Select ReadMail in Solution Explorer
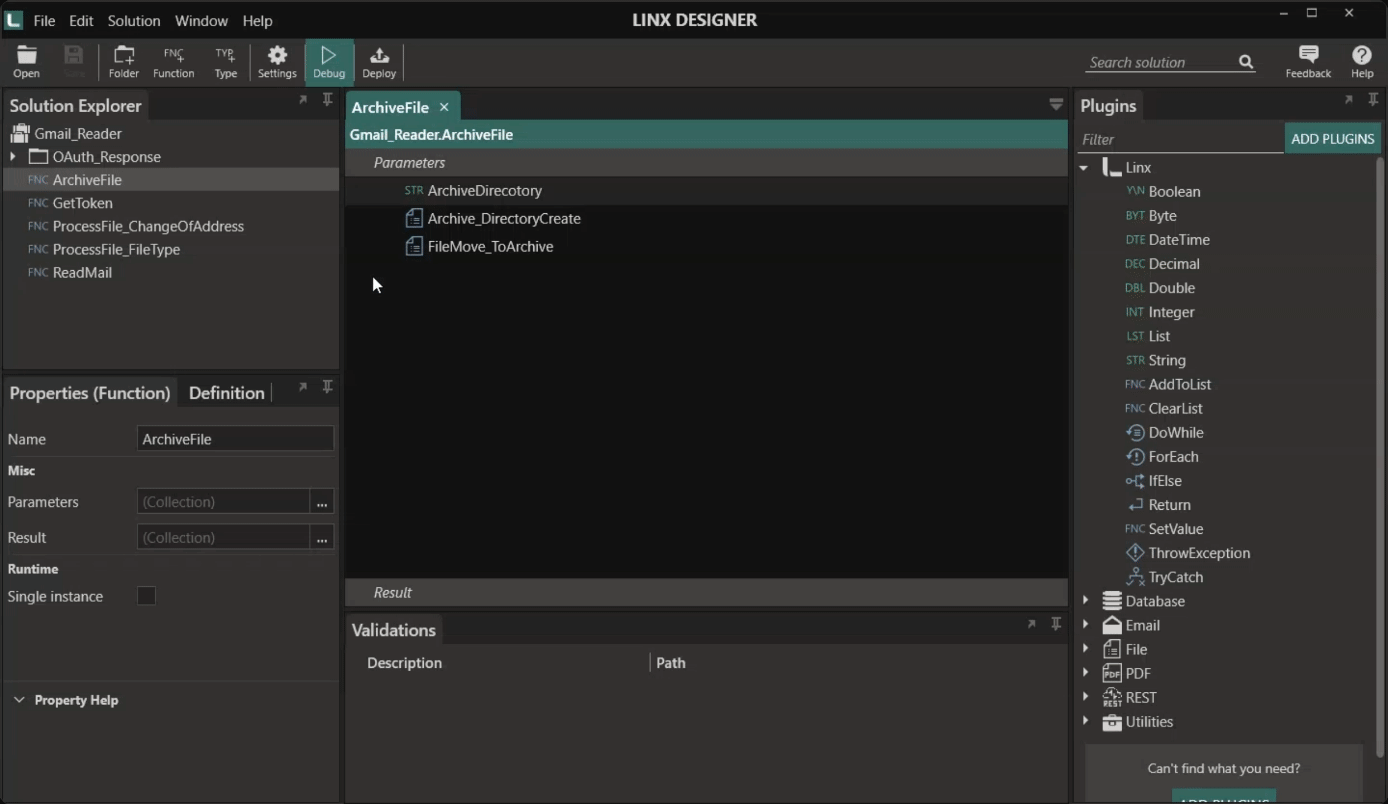The width and height of the screenshot is (1388, 804). pos(82,272)
